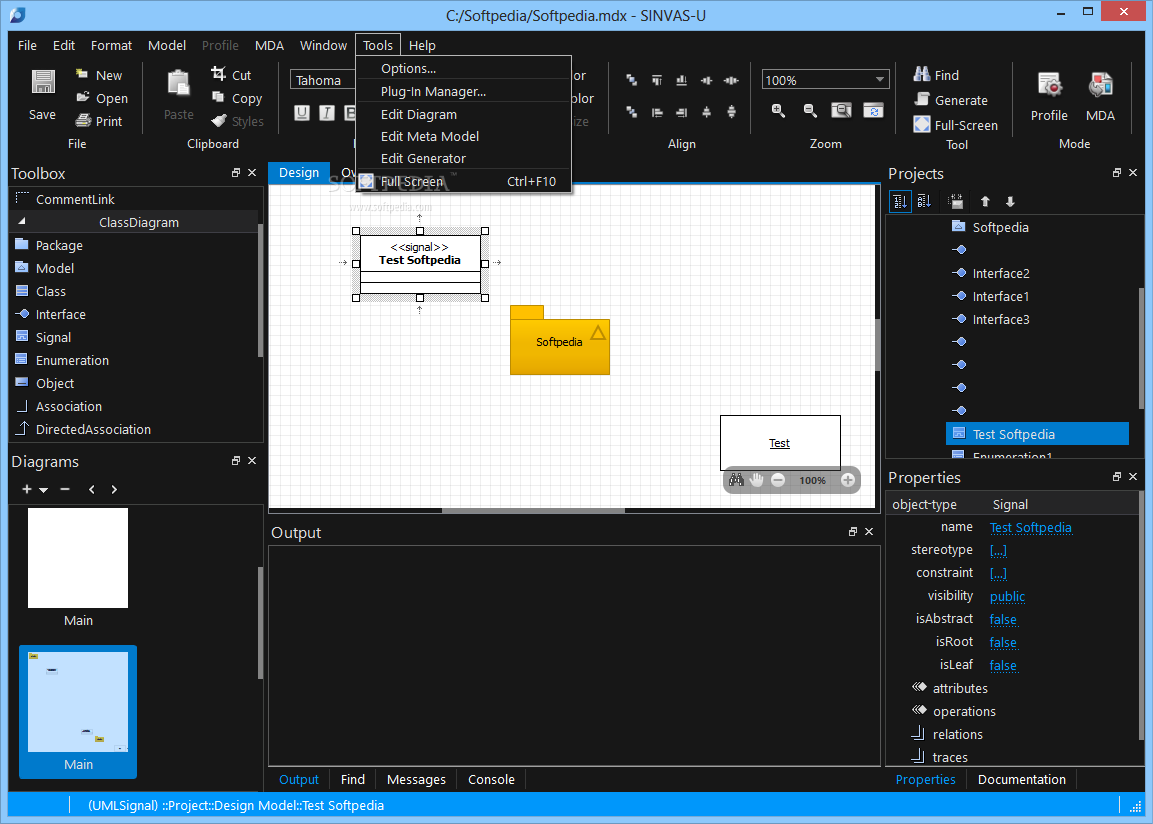The image size is (1153, 824).
Task: Click the stereotype [...] link
Action: (998, 550)
